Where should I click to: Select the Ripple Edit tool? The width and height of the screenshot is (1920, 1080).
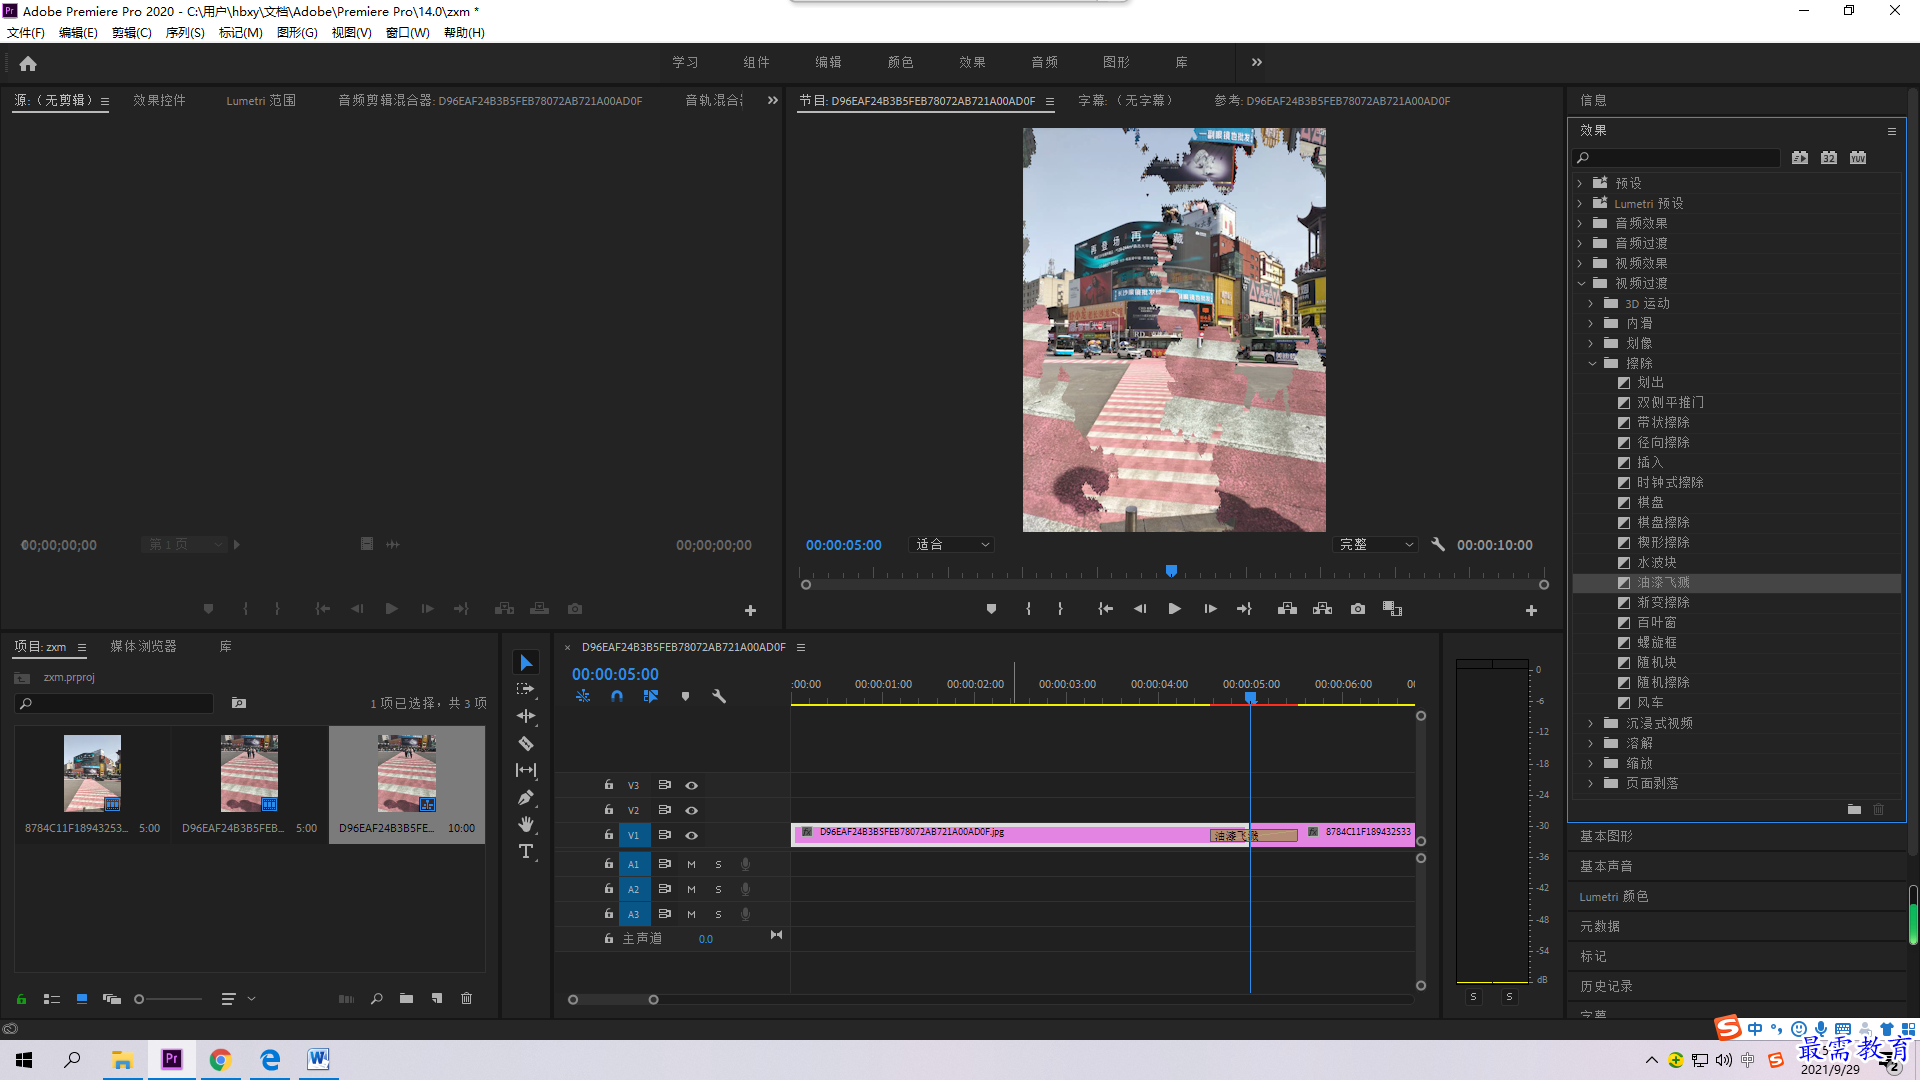pyautogui.click(x=526, y=716)
